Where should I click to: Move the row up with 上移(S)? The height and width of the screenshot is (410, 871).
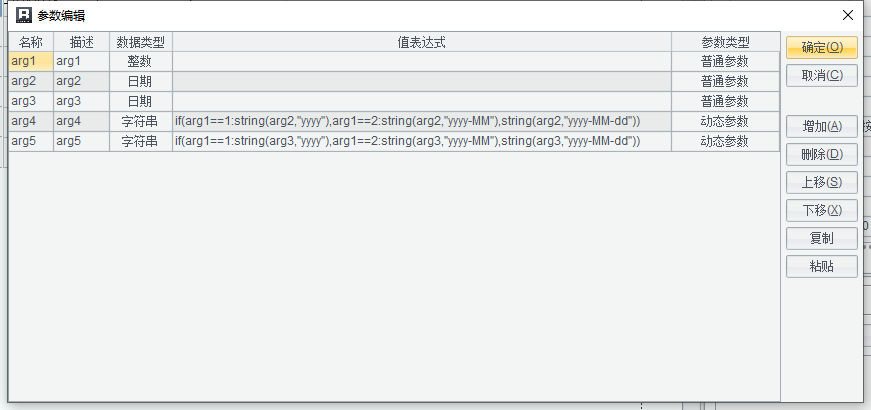click(x=821, y=183)
